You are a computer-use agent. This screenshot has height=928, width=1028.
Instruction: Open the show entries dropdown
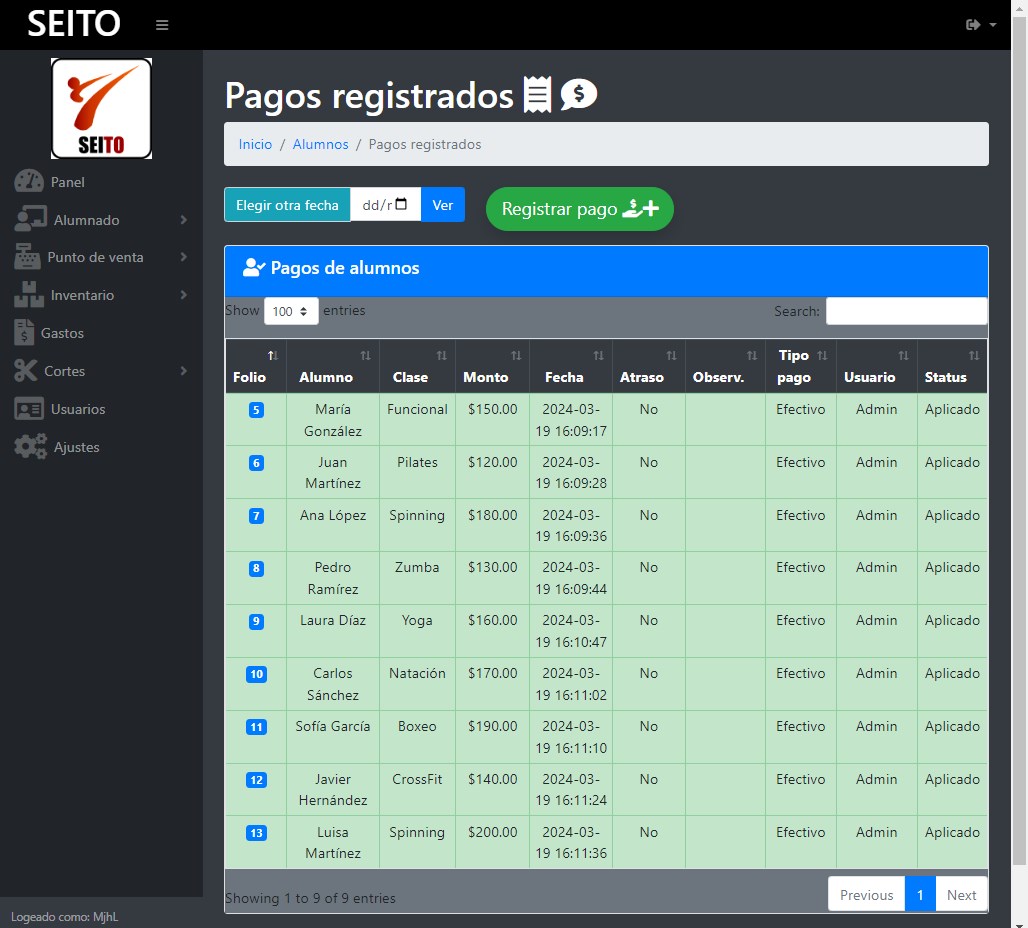click(x=291, y=311)
